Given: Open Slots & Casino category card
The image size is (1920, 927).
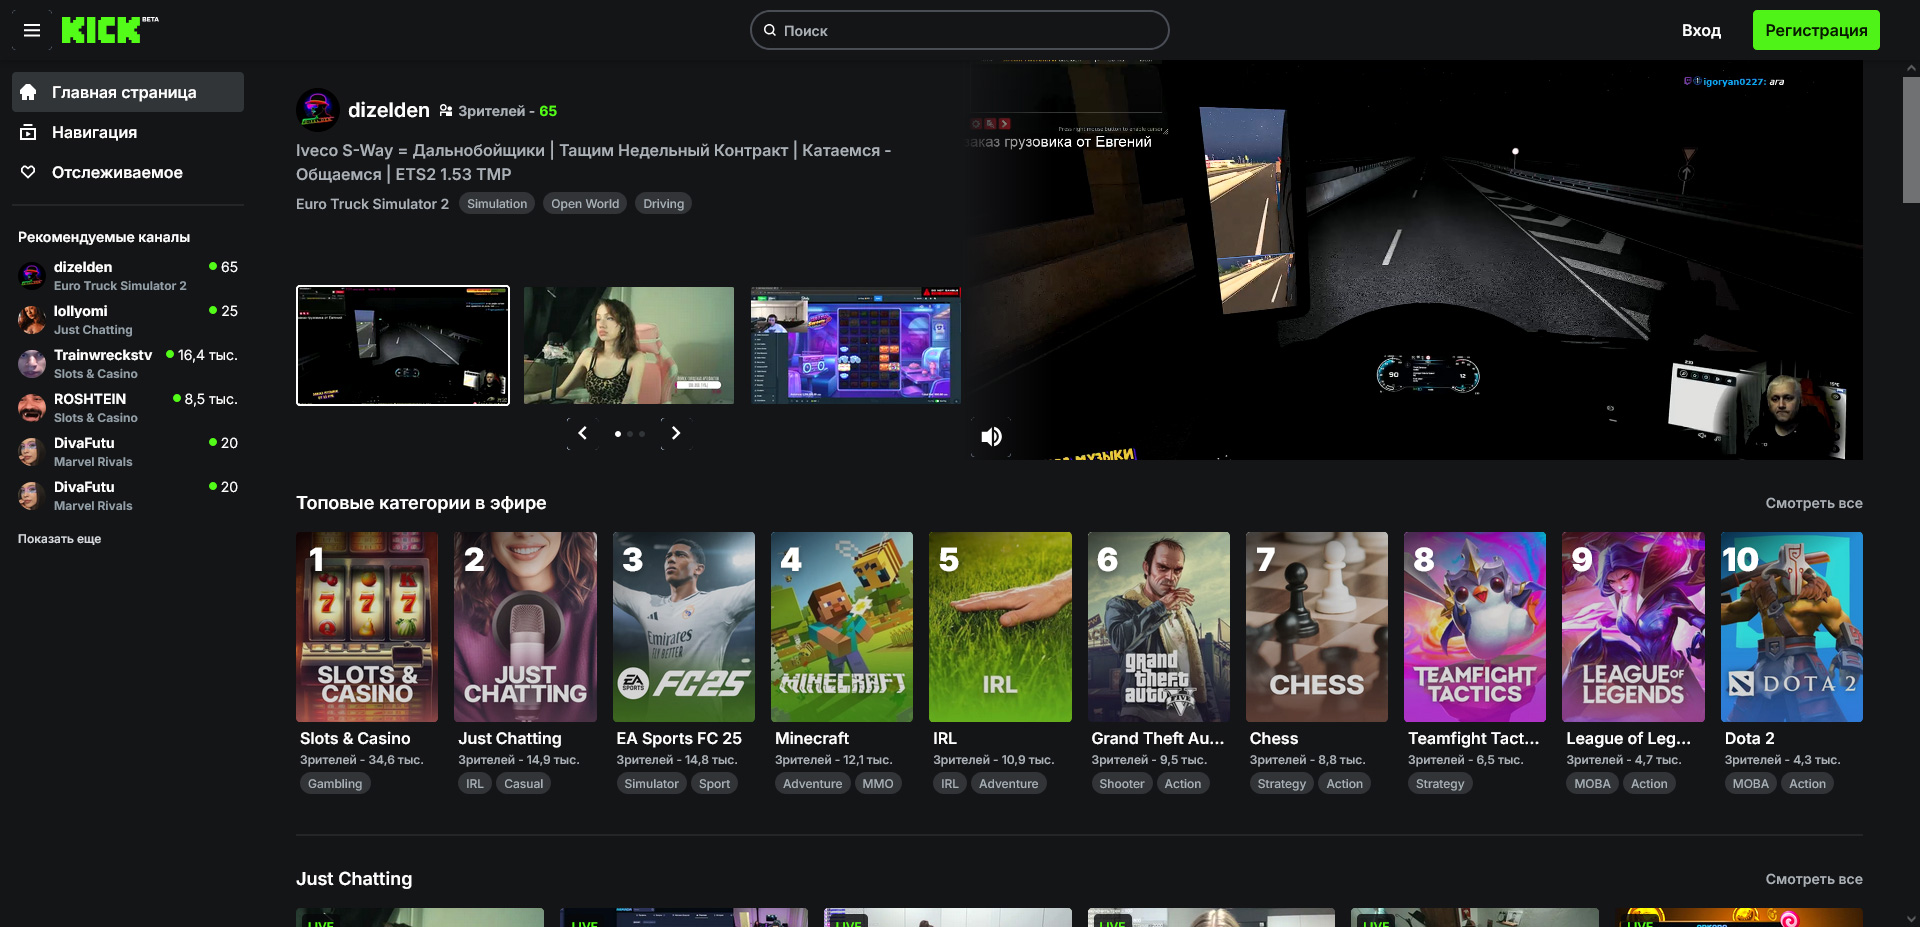Looking at the screenshot, I should (367, 627).
